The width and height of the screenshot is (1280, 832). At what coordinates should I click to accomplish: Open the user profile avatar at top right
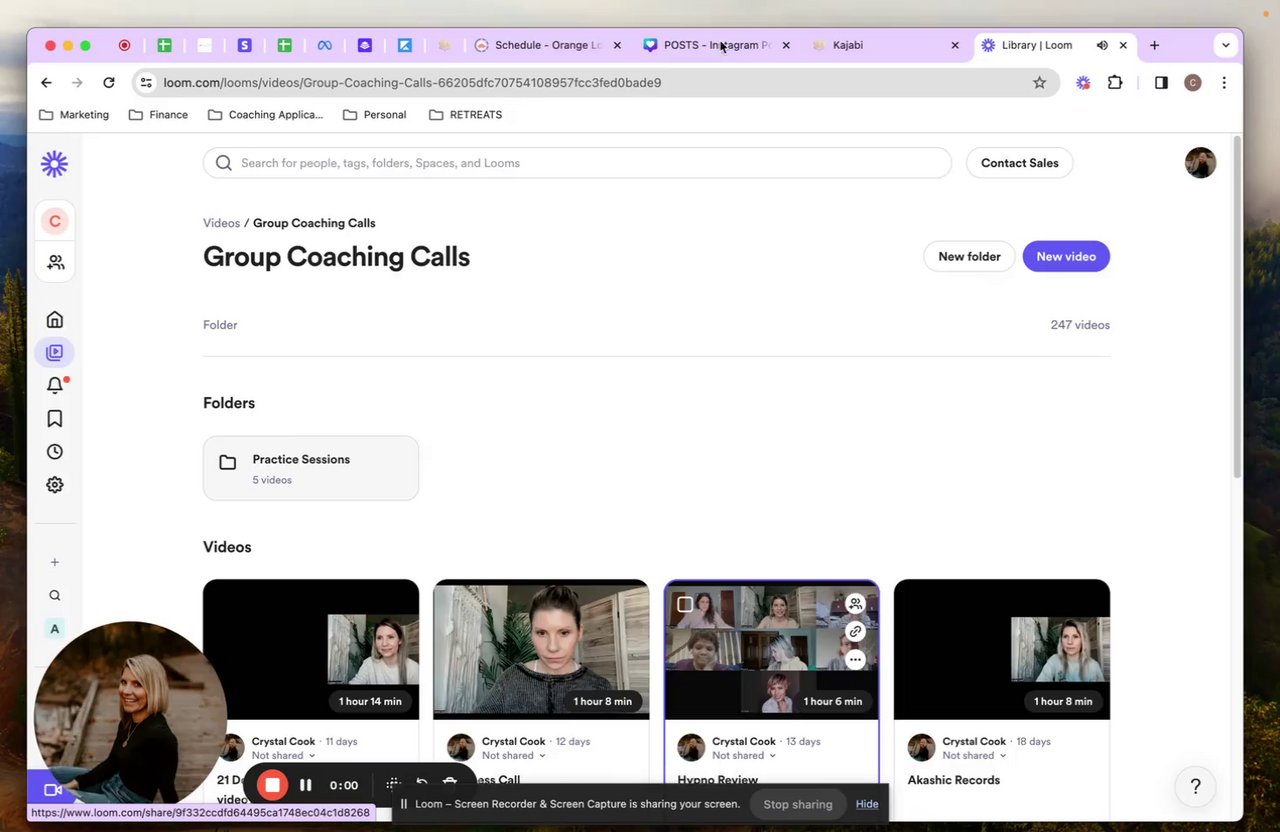(1200, 163)
